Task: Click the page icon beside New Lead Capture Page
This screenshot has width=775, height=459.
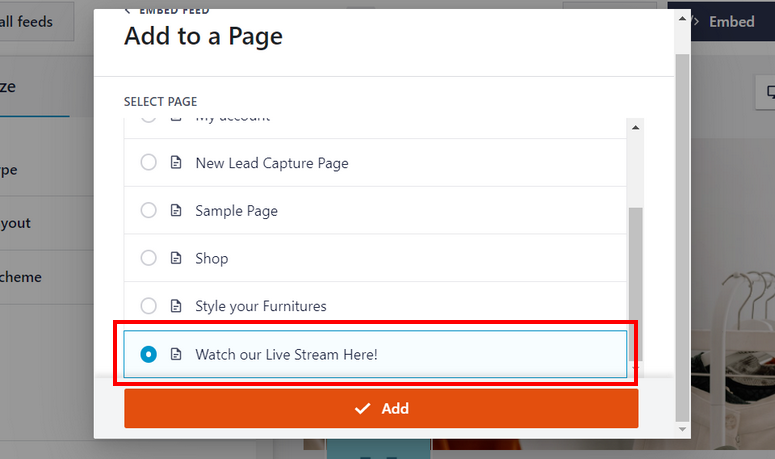Action: [x=176, y=163]
